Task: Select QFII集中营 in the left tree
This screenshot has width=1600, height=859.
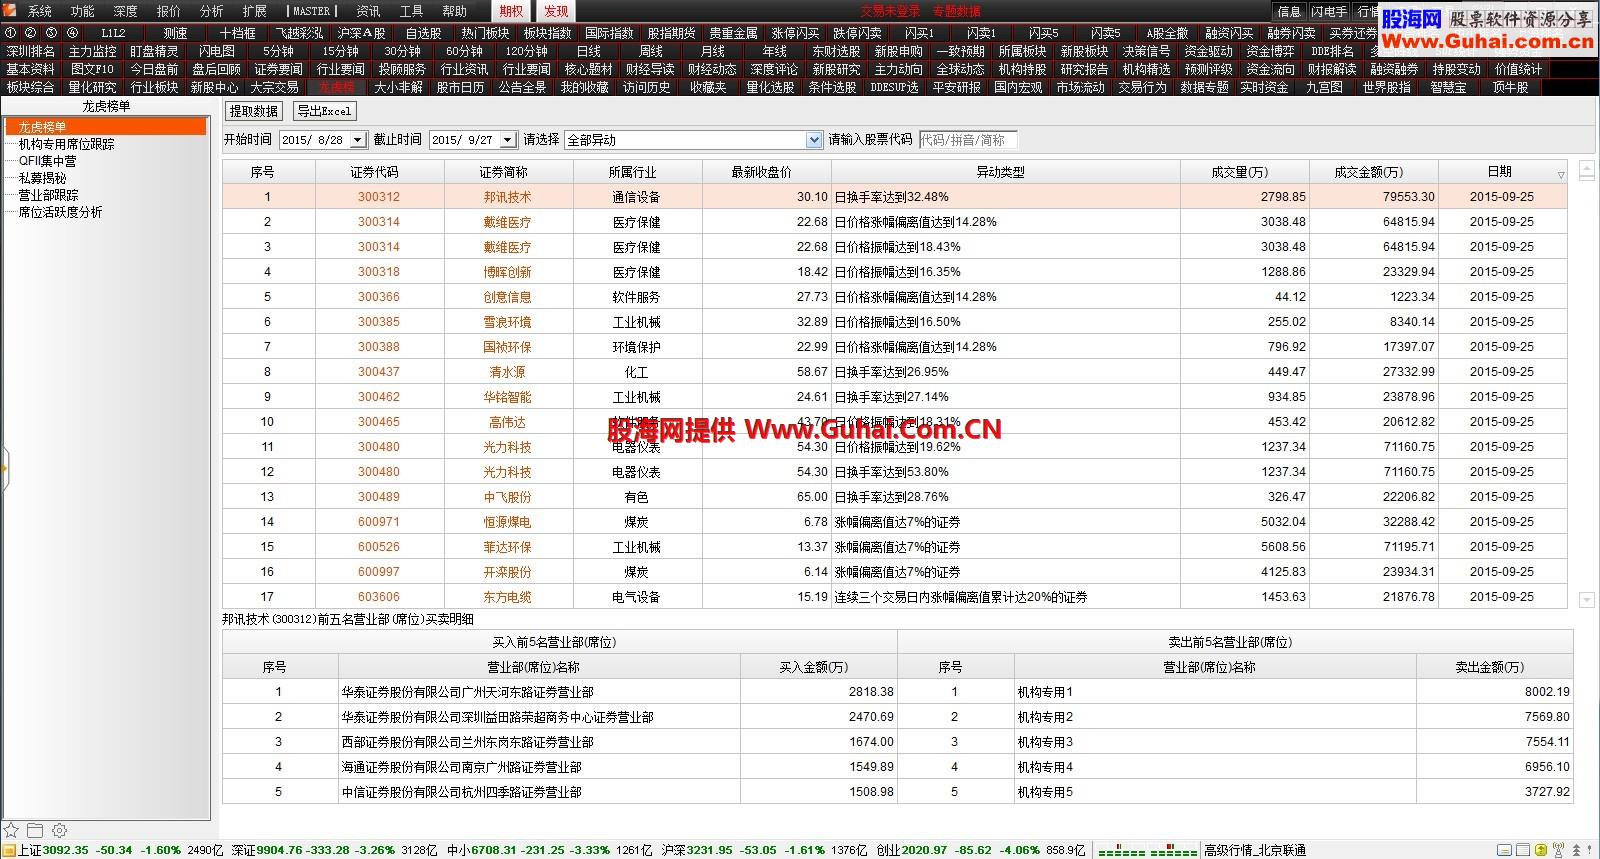Action: pos(47,161)
